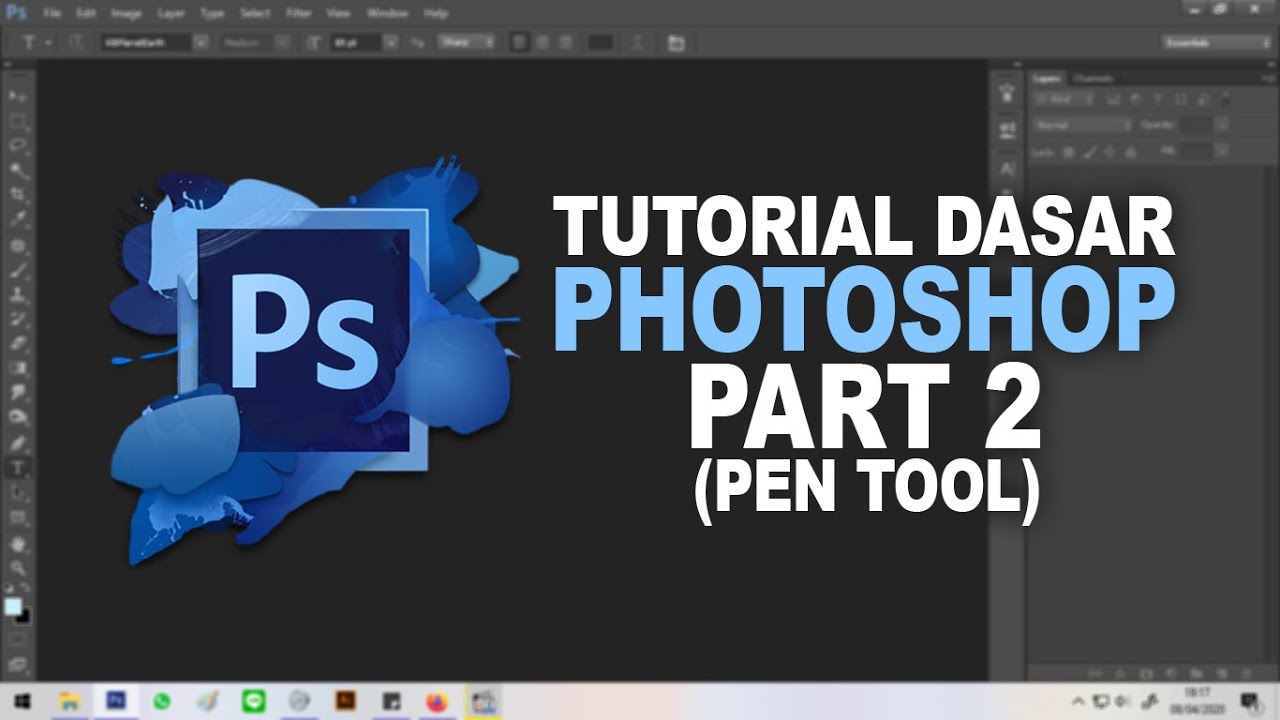Image resolution: width=1280 pixels, height=720 pixels.
Task: Open the Opacity slider arrow
Action: (x=1221, y=126)
